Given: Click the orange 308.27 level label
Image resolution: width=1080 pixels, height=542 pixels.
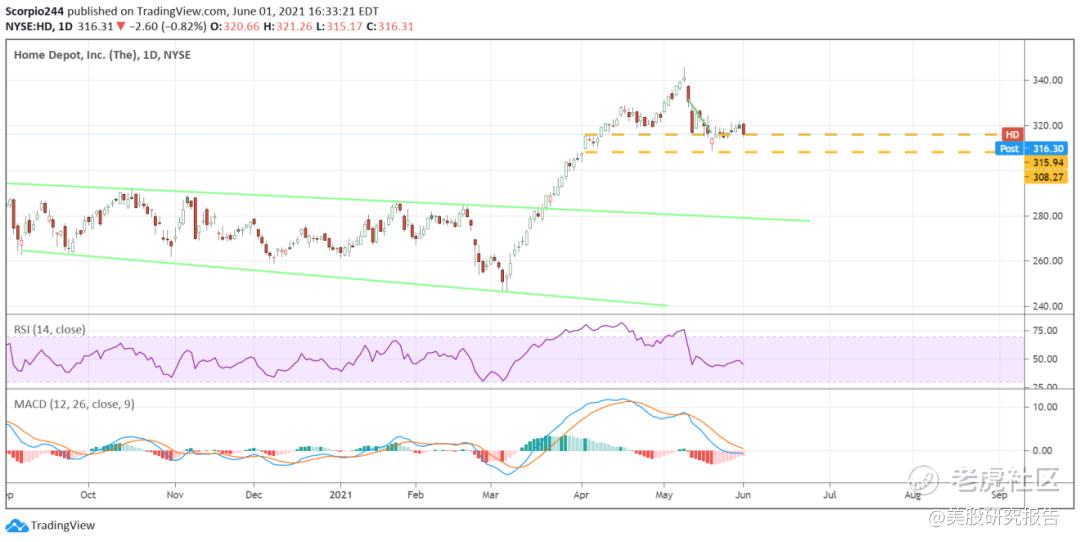Looking at the screenshot, I should coord(1046,176).
